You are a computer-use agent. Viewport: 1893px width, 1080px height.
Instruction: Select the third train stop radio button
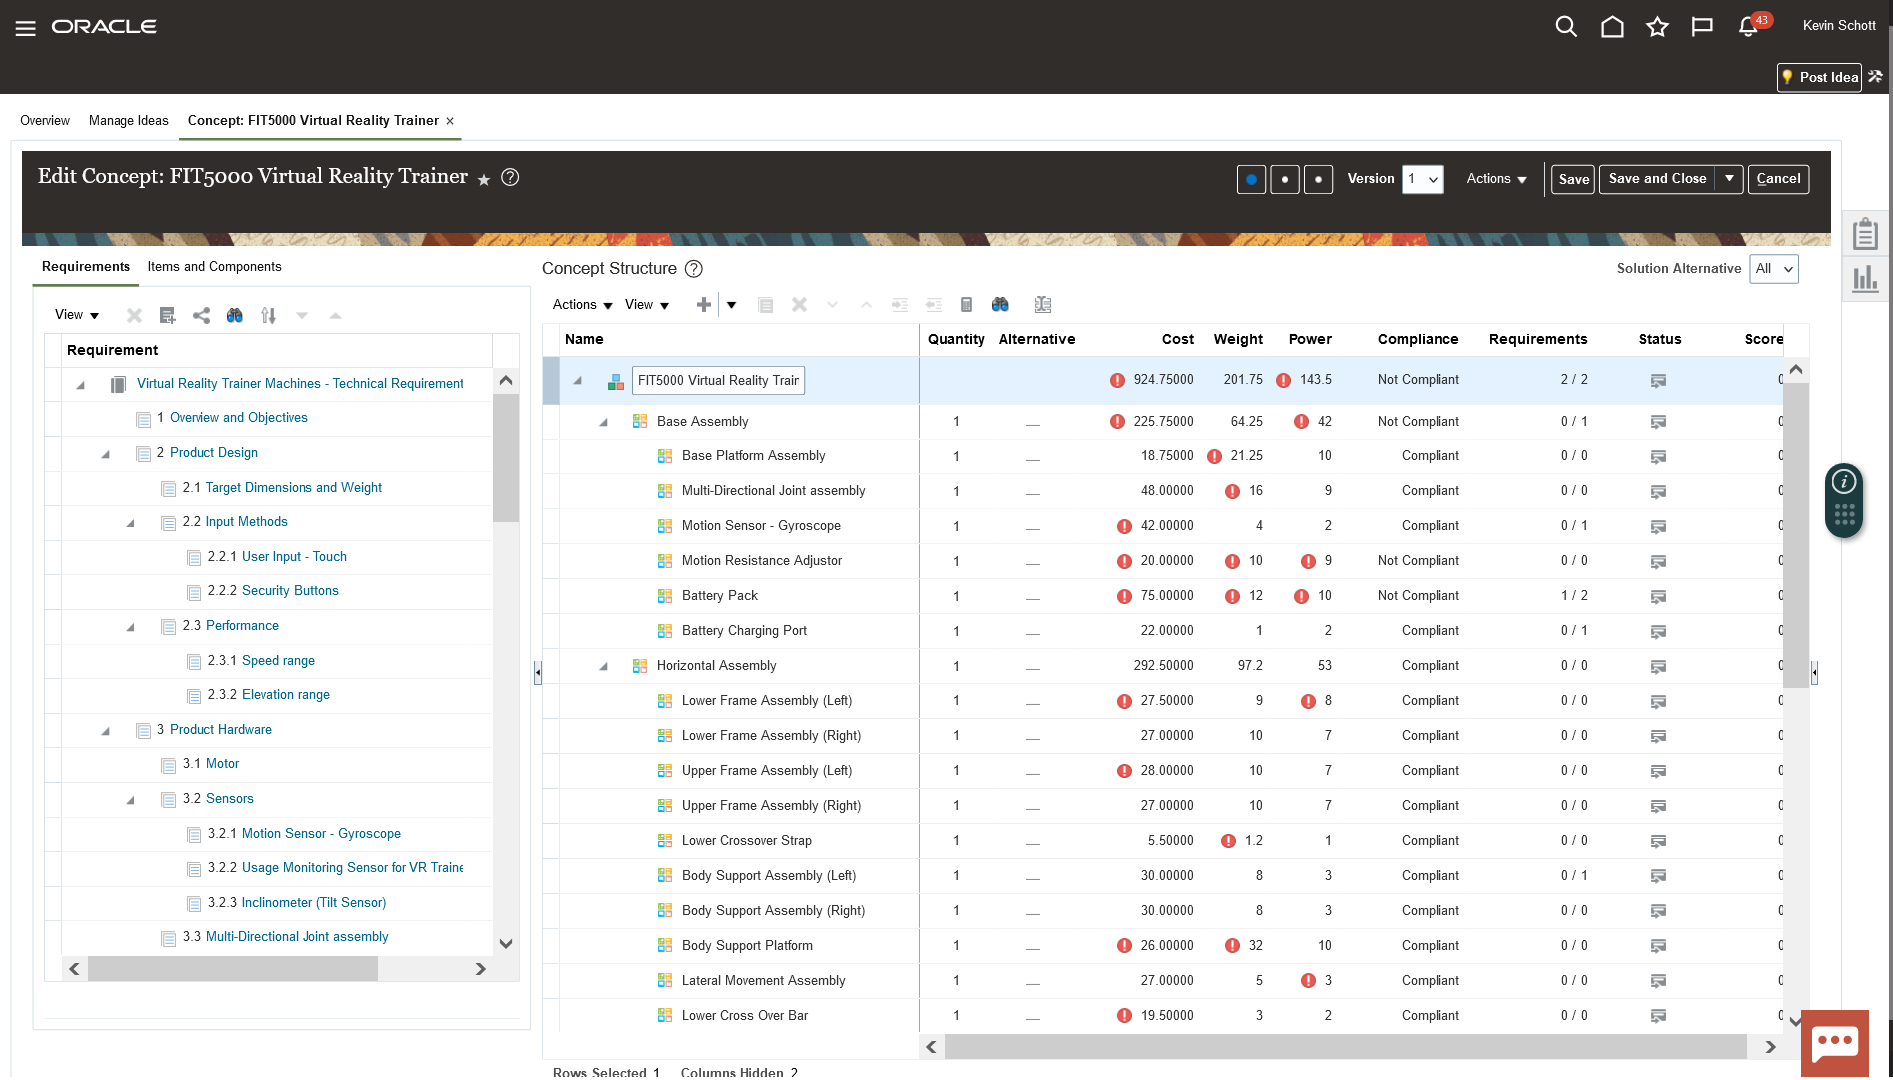pyautogui.click(x=1318, y=180)
